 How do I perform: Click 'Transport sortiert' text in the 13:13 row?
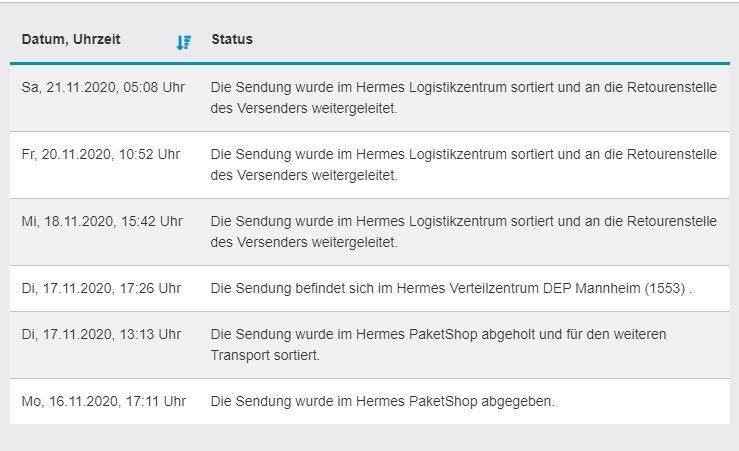click(x=265, y=355)
